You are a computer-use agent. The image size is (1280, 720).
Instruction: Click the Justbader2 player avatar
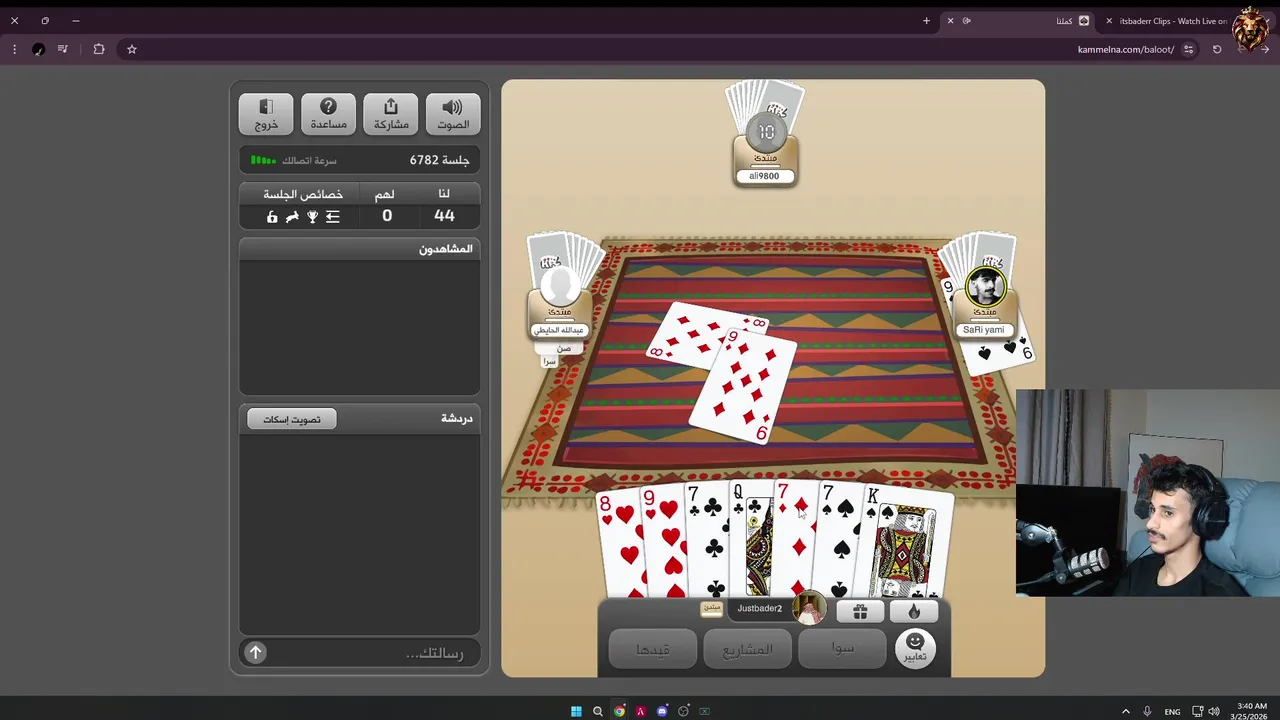click(809, 607)
